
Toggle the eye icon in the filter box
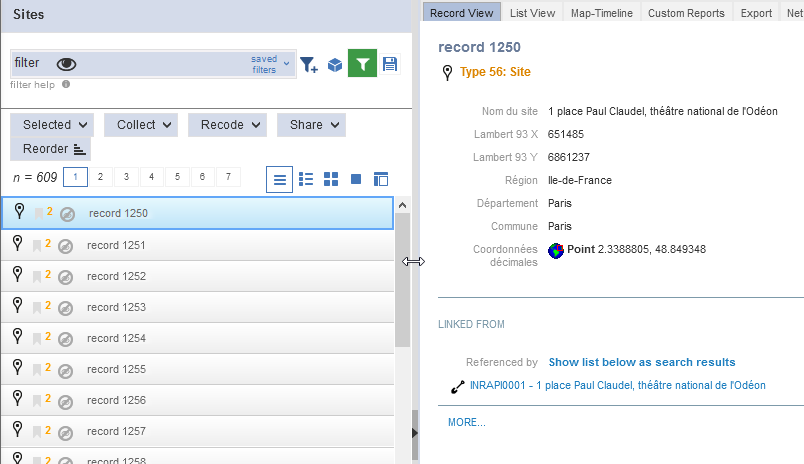67,64
